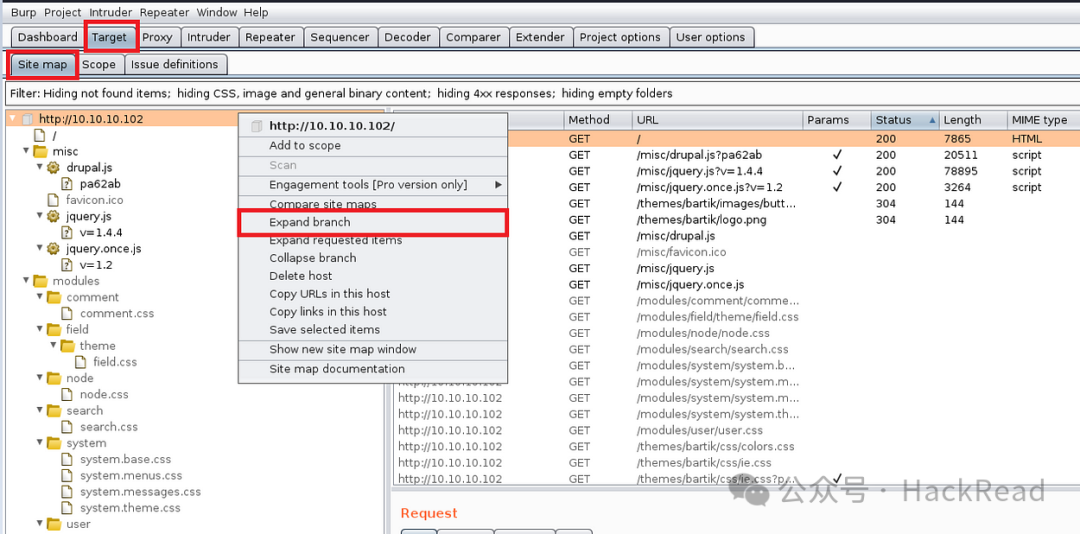Sort the table by Length column

[x=972, y=120]
